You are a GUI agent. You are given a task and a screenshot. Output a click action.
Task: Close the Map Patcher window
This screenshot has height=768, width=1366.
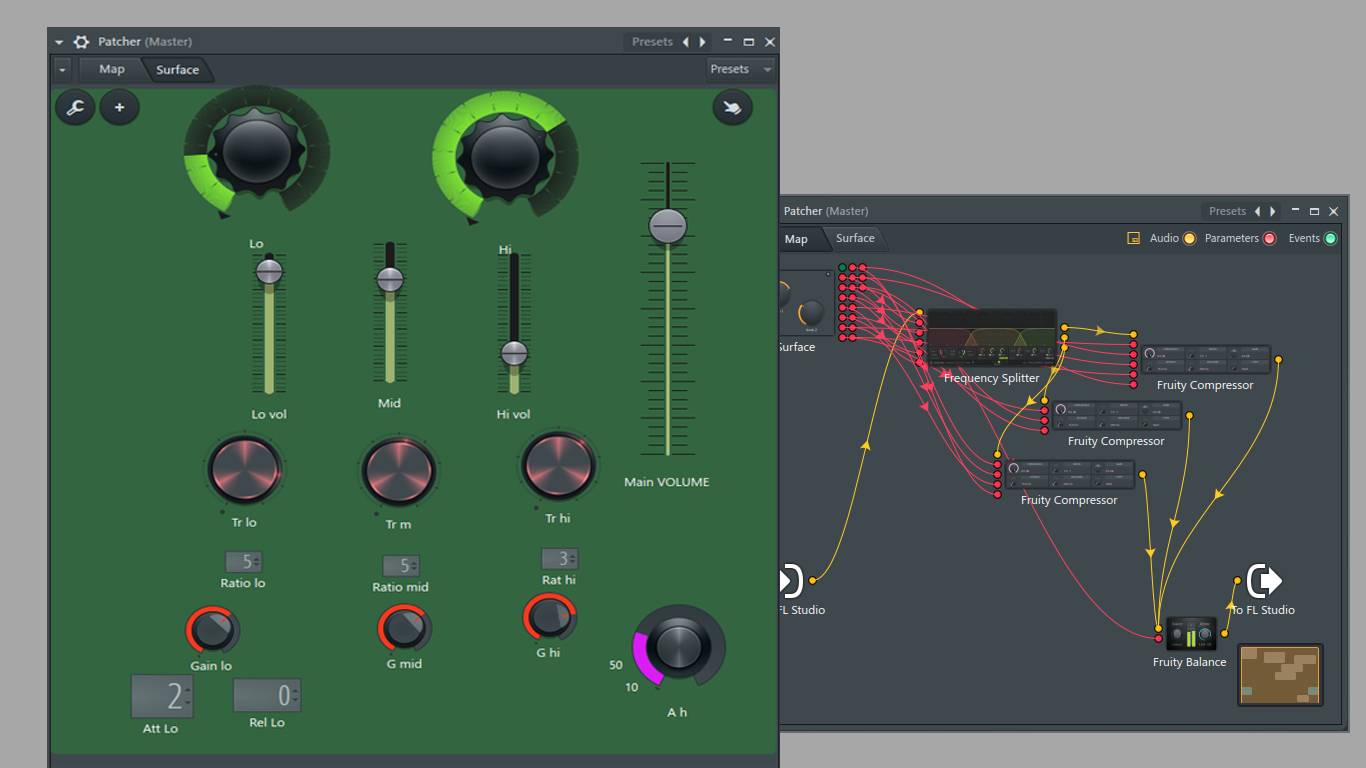(1333, 211)
